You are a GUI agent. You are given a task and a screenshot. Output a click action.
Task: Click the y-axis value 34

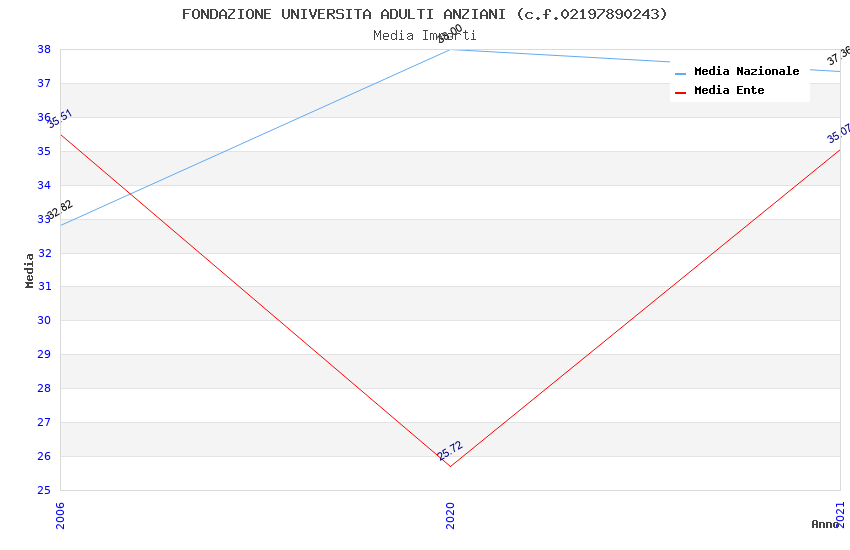[x=44, y=185]
